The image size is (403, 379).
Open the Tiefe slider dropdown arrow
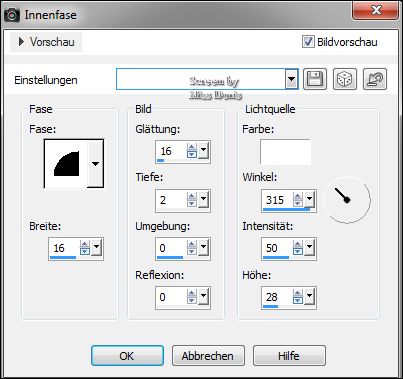[x=203, y=199]
